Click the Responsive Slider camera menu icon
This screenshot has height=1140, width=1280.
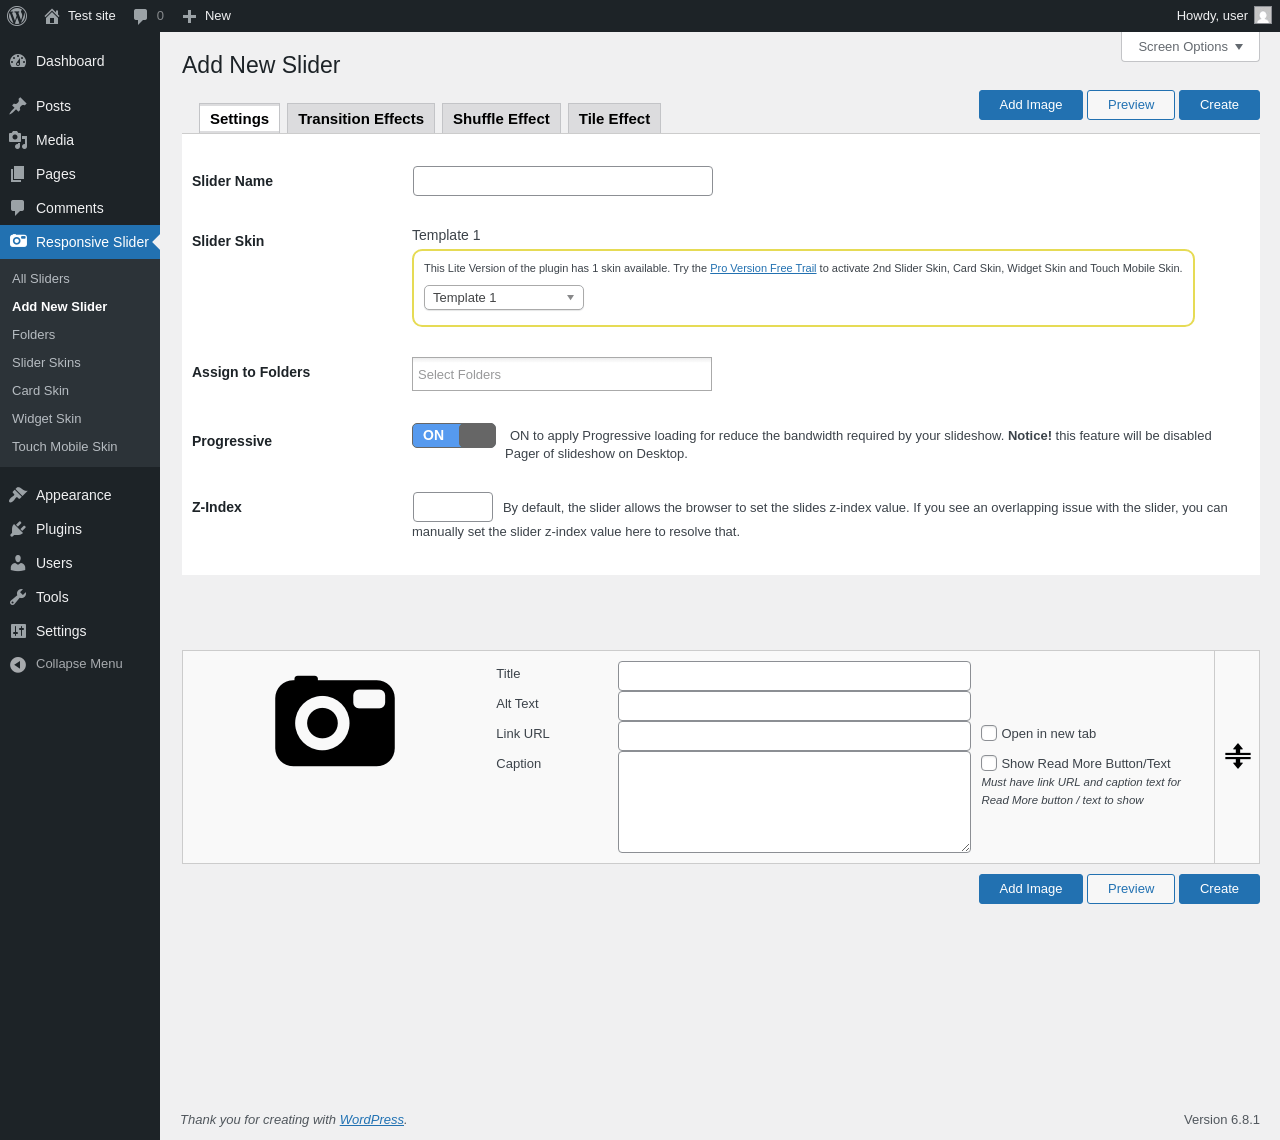[x=18, y=241]
